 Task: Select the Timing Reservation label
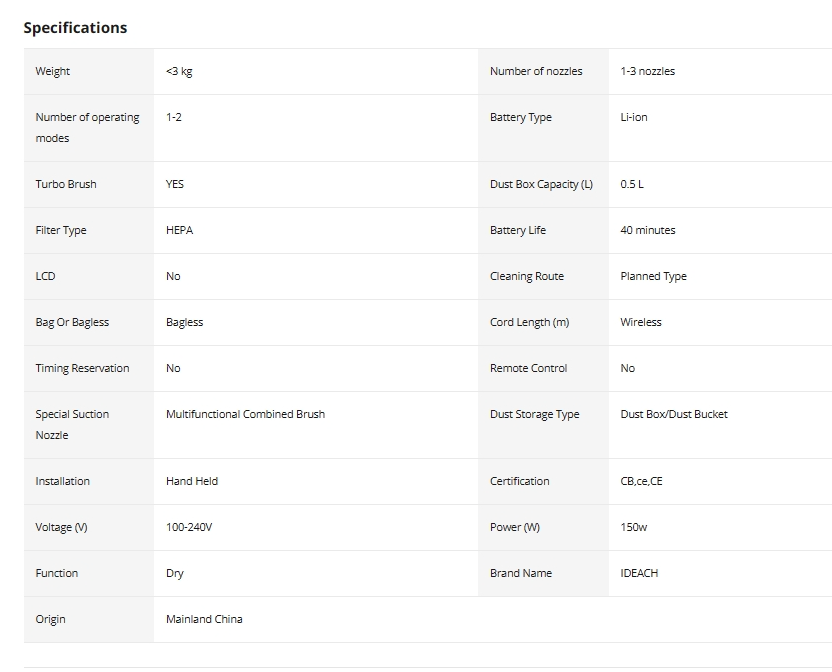click(82, 368)
